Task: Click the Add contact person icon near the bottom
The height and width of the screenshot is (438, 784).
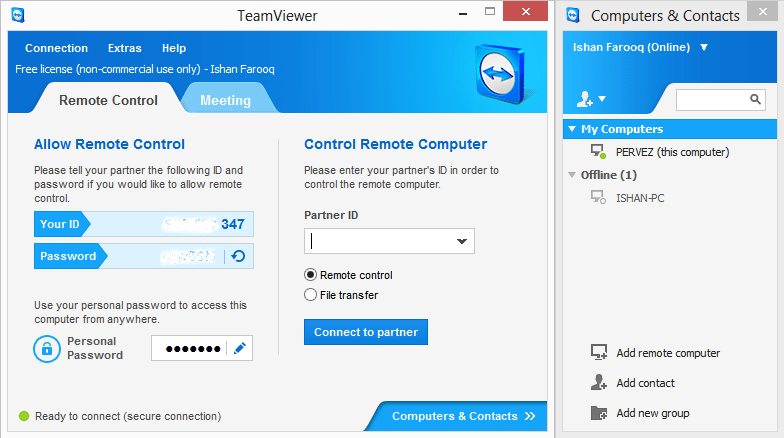Action: (598, 382)
